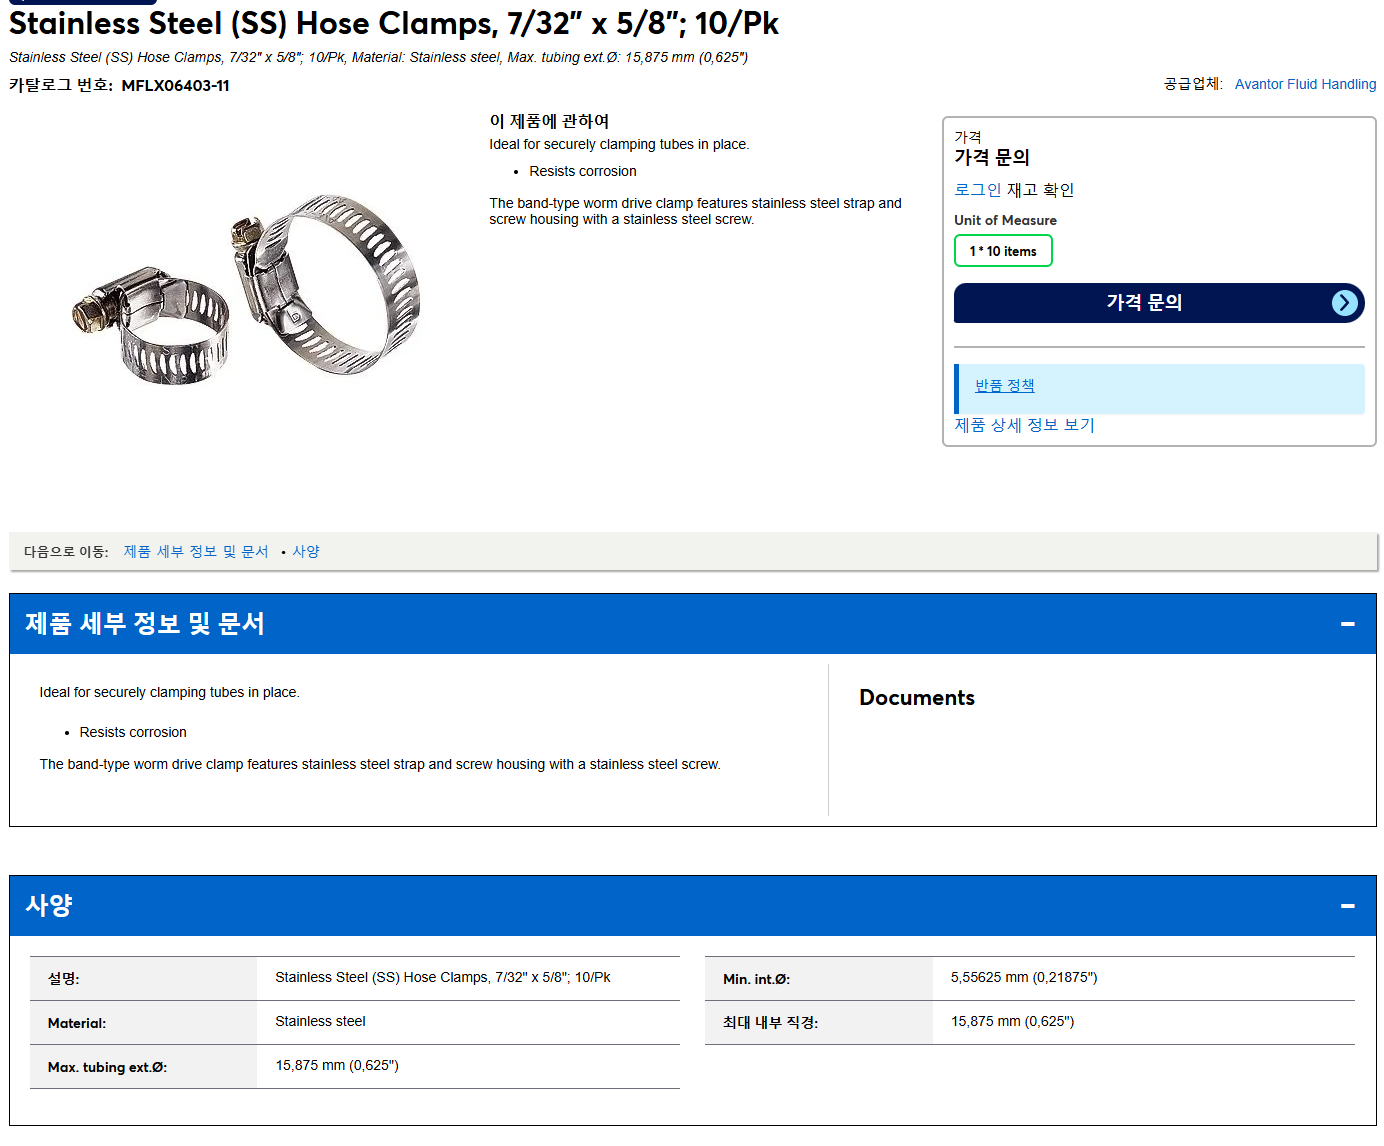The image size is (1384, 1146).
Task: Collapse the 제품 세부 정보 및 문서 section
Action: (x=1347, y=624)
